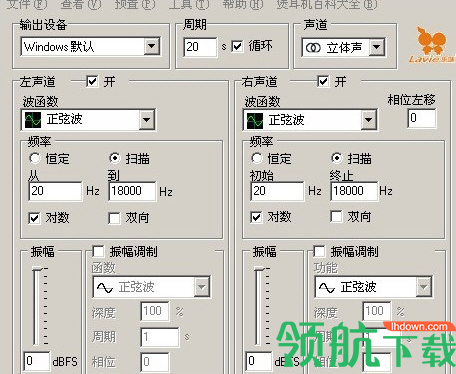
Task: Open the right channel 功能 正弦波 modulation dropdown
Action: (x=374, y=287)
